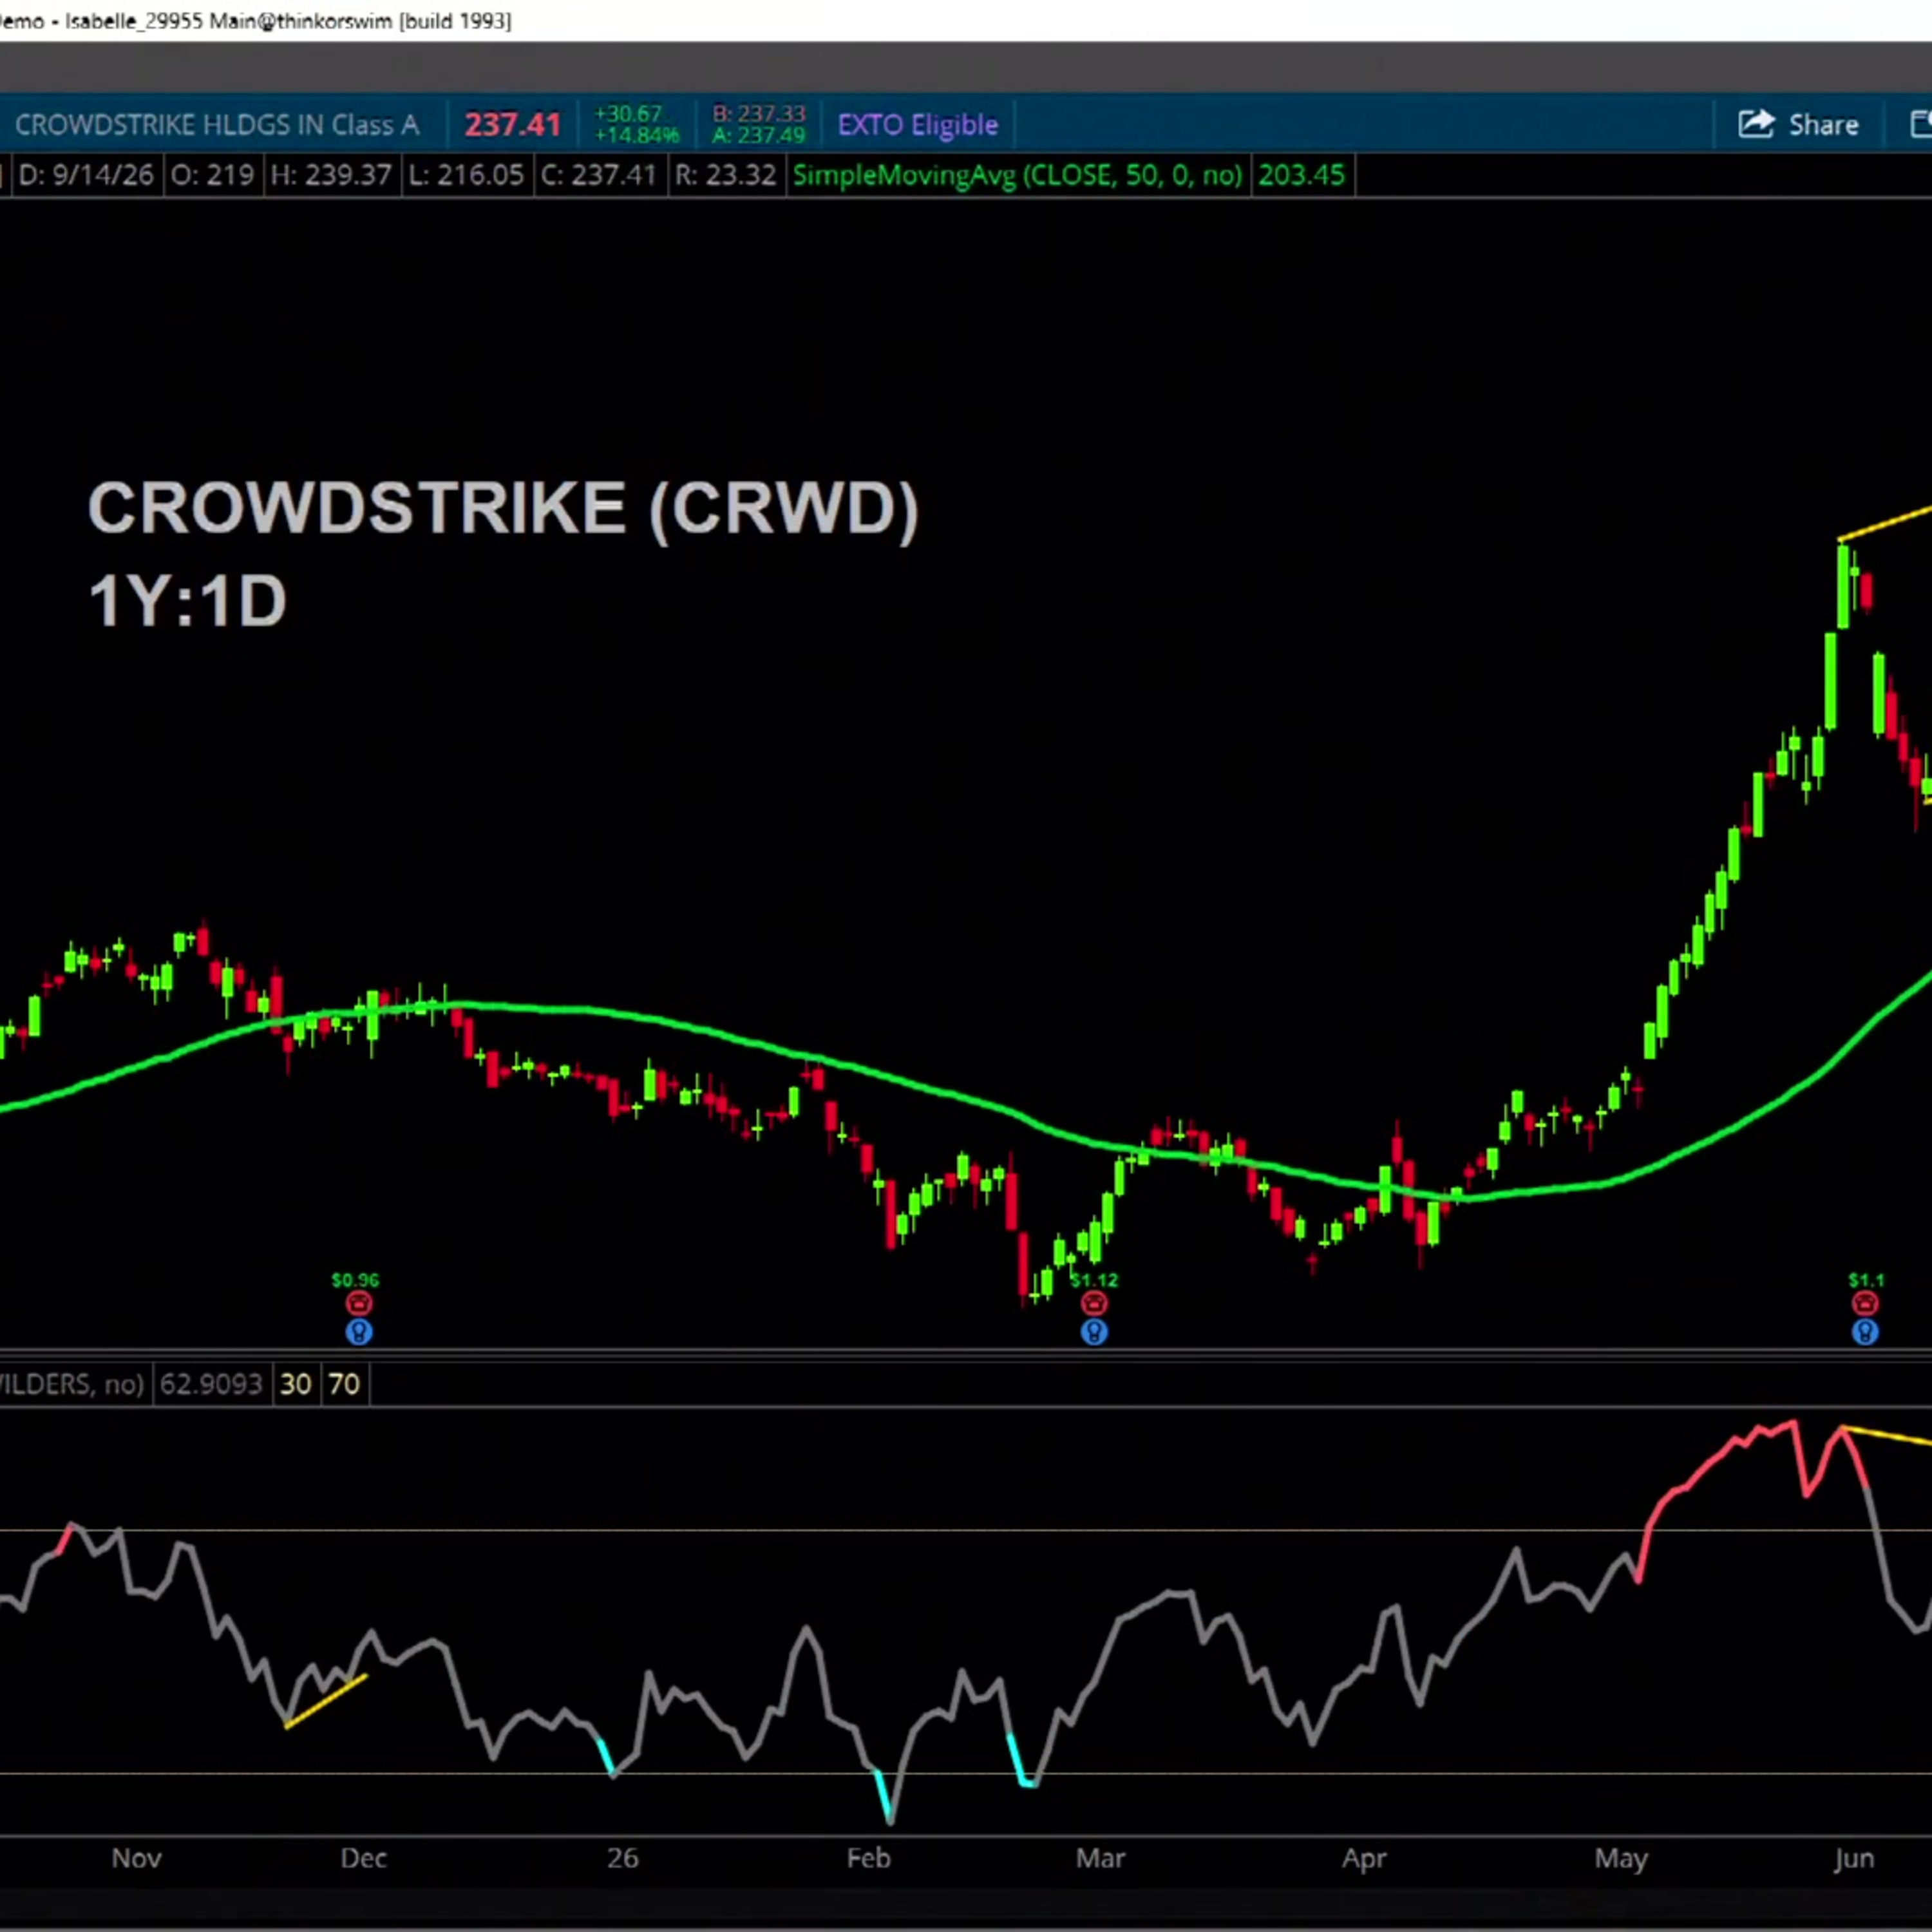Viewport: 1932px width, 1932px height.
Task: Click the Share button
Action: (x=1798, y=124)
